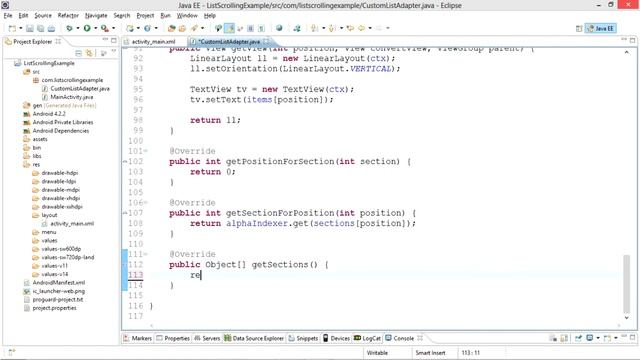Image resolution: width=640 pixels, height=360 pixels.
Task: Click the New file toolbar icon
Action: (x=12, y=28)
